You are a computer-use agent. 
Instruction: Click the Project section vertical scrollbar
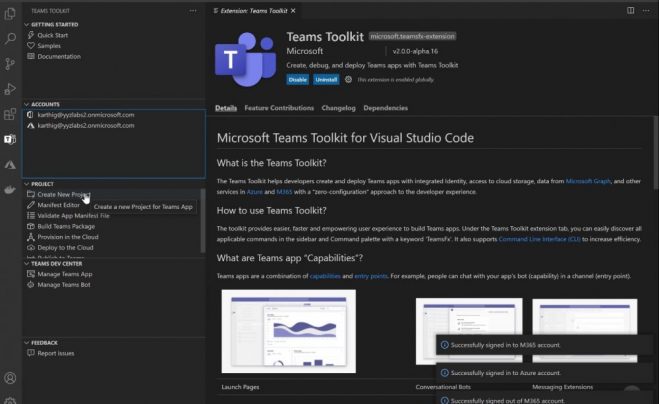(x=203, y=221)
